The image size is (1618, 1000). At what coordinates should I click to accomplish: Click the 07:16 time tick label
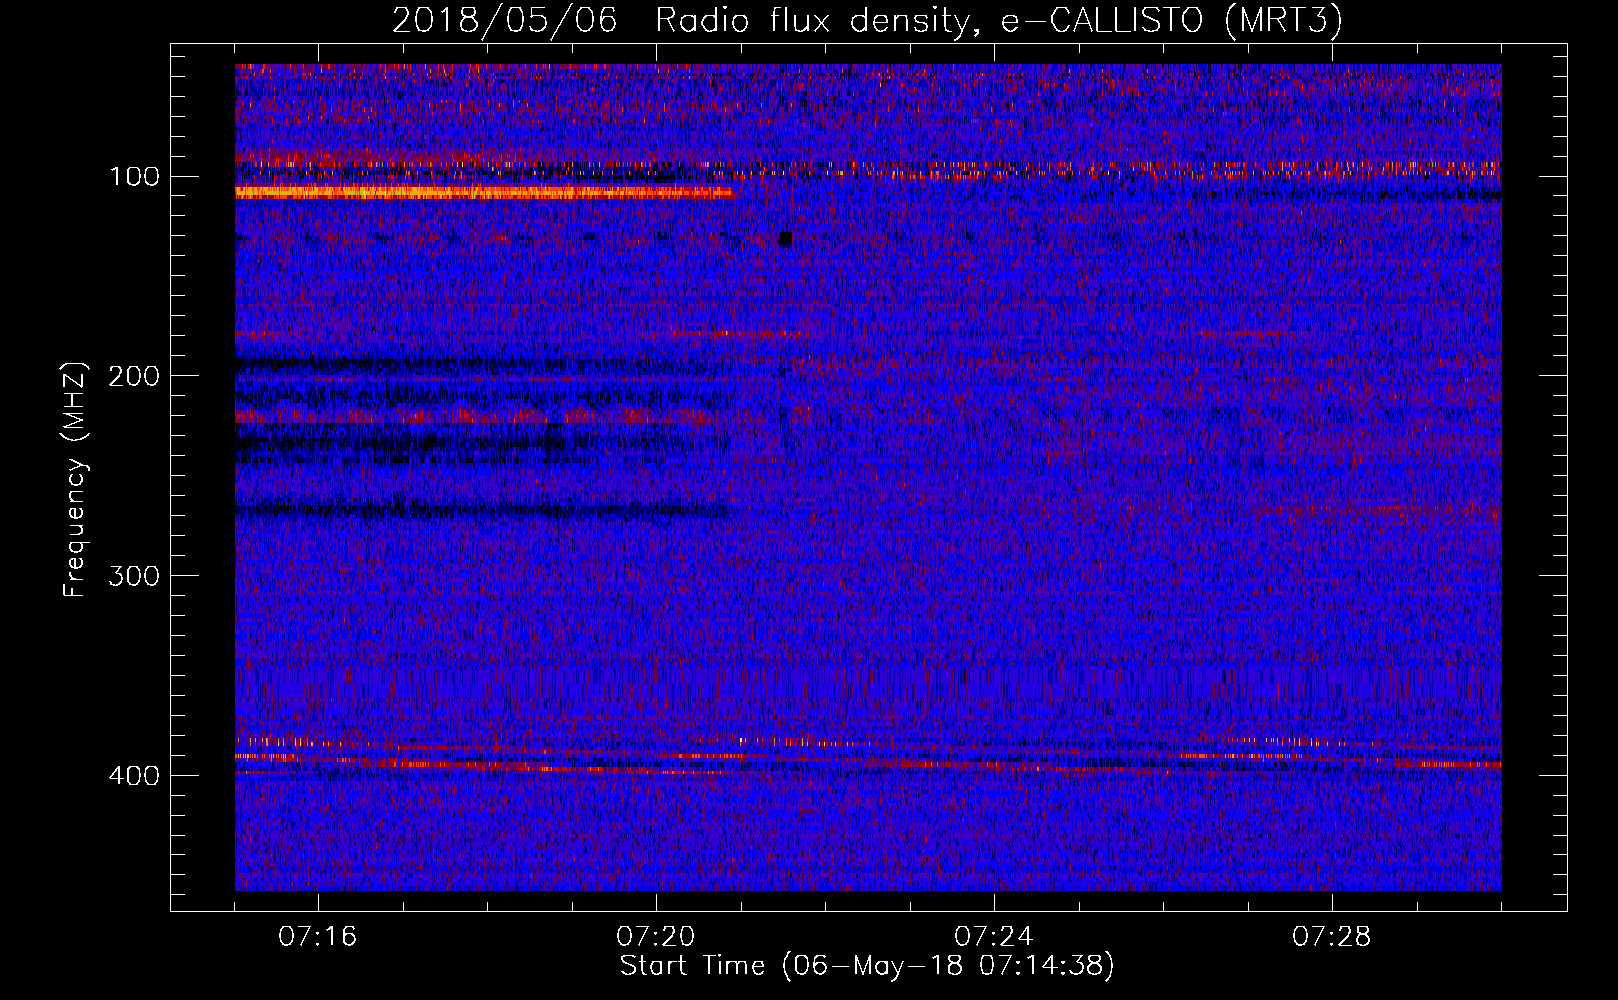[317, 937]
